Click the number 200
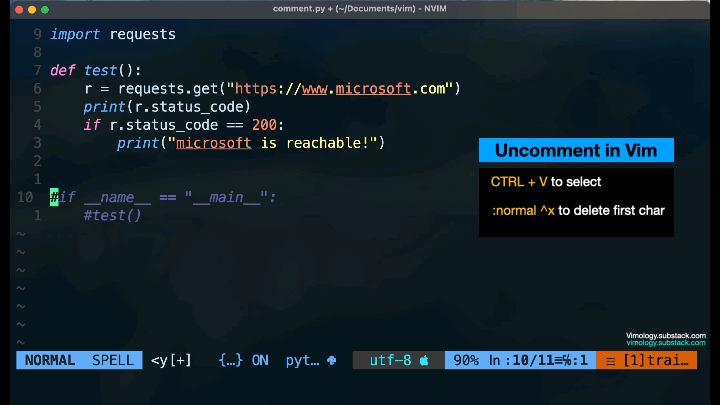 tap(264, 125)
